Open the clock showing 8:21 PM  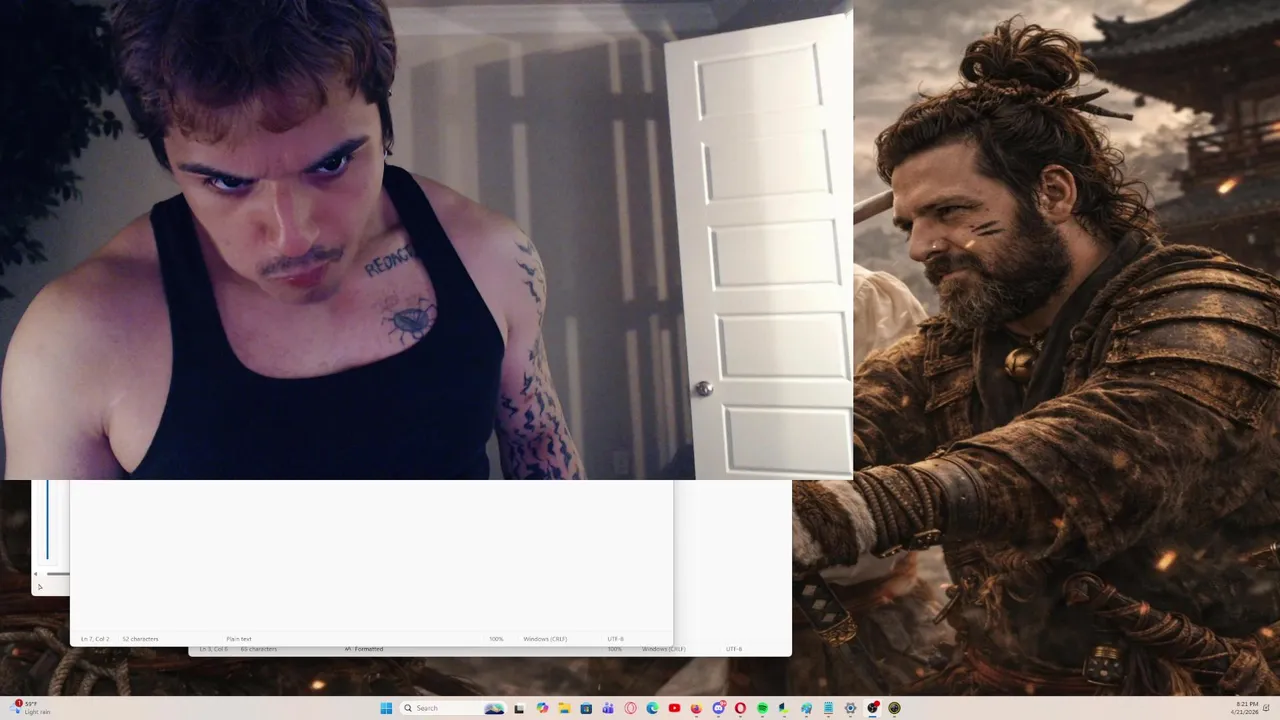(x=1246, y=708)
